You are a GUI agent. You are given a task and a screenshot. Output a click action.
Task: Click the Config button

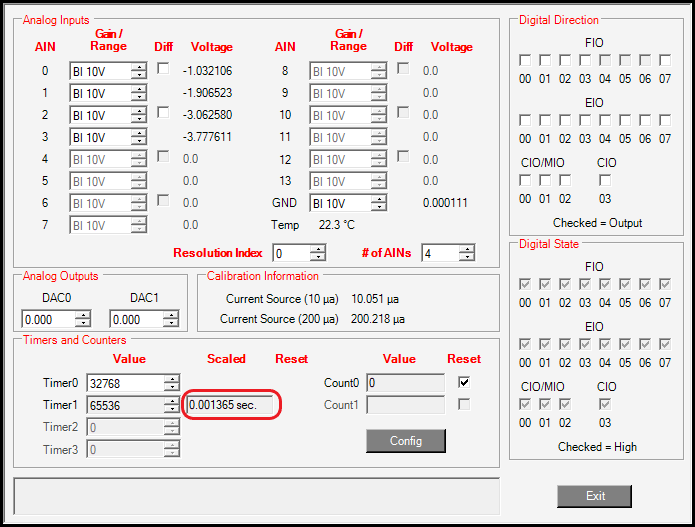(x=405, y=441)
